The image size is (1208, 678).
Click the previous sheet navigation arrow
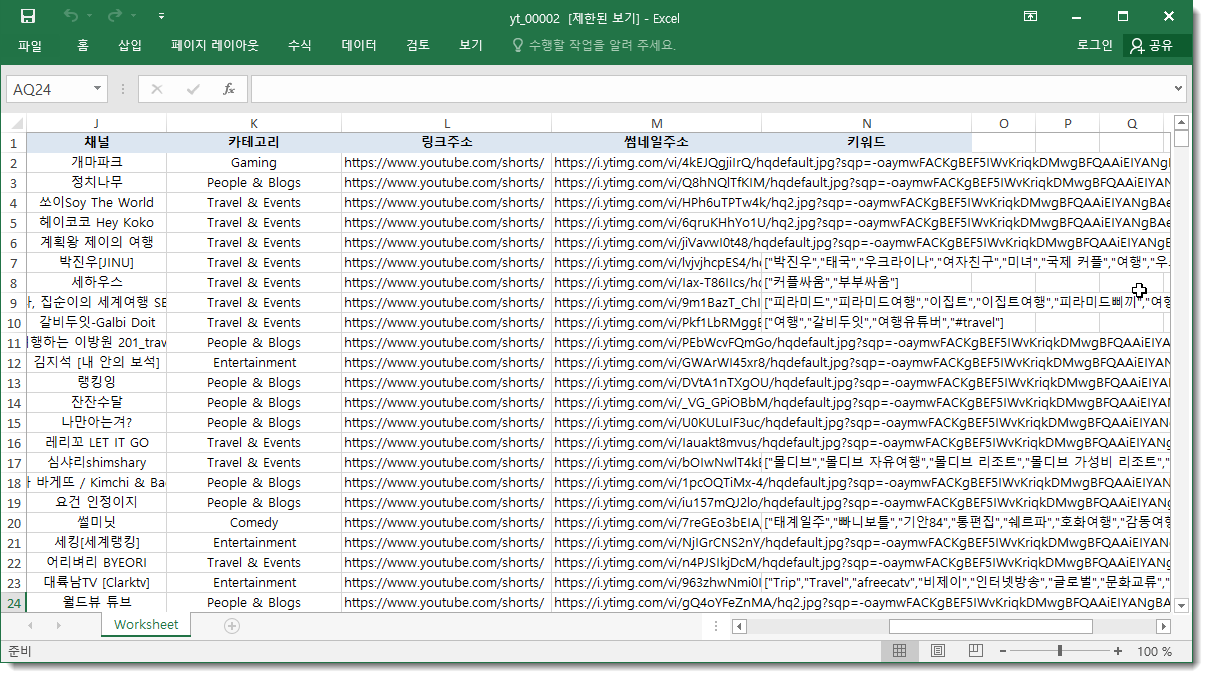coord(30,626)
